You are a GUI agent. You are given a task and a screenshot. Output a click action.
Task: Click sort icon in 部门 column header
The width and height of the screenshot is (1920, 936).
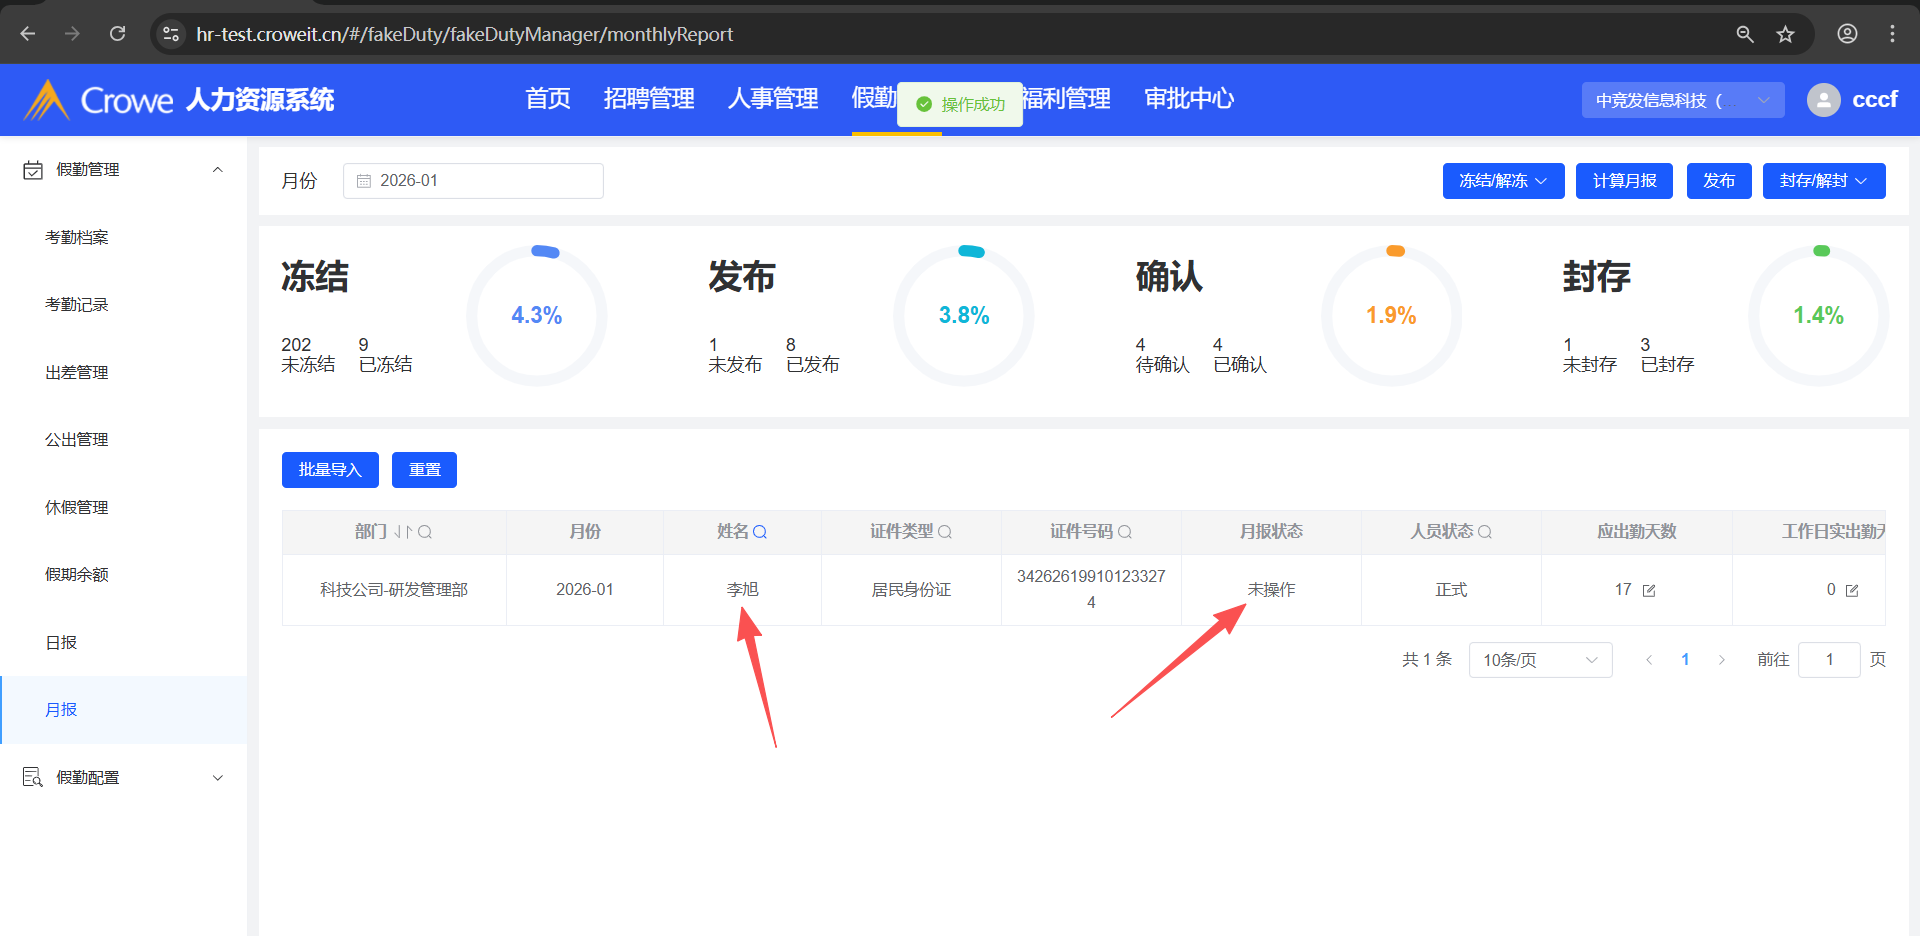pyautogui.click(x=402, y=532)
